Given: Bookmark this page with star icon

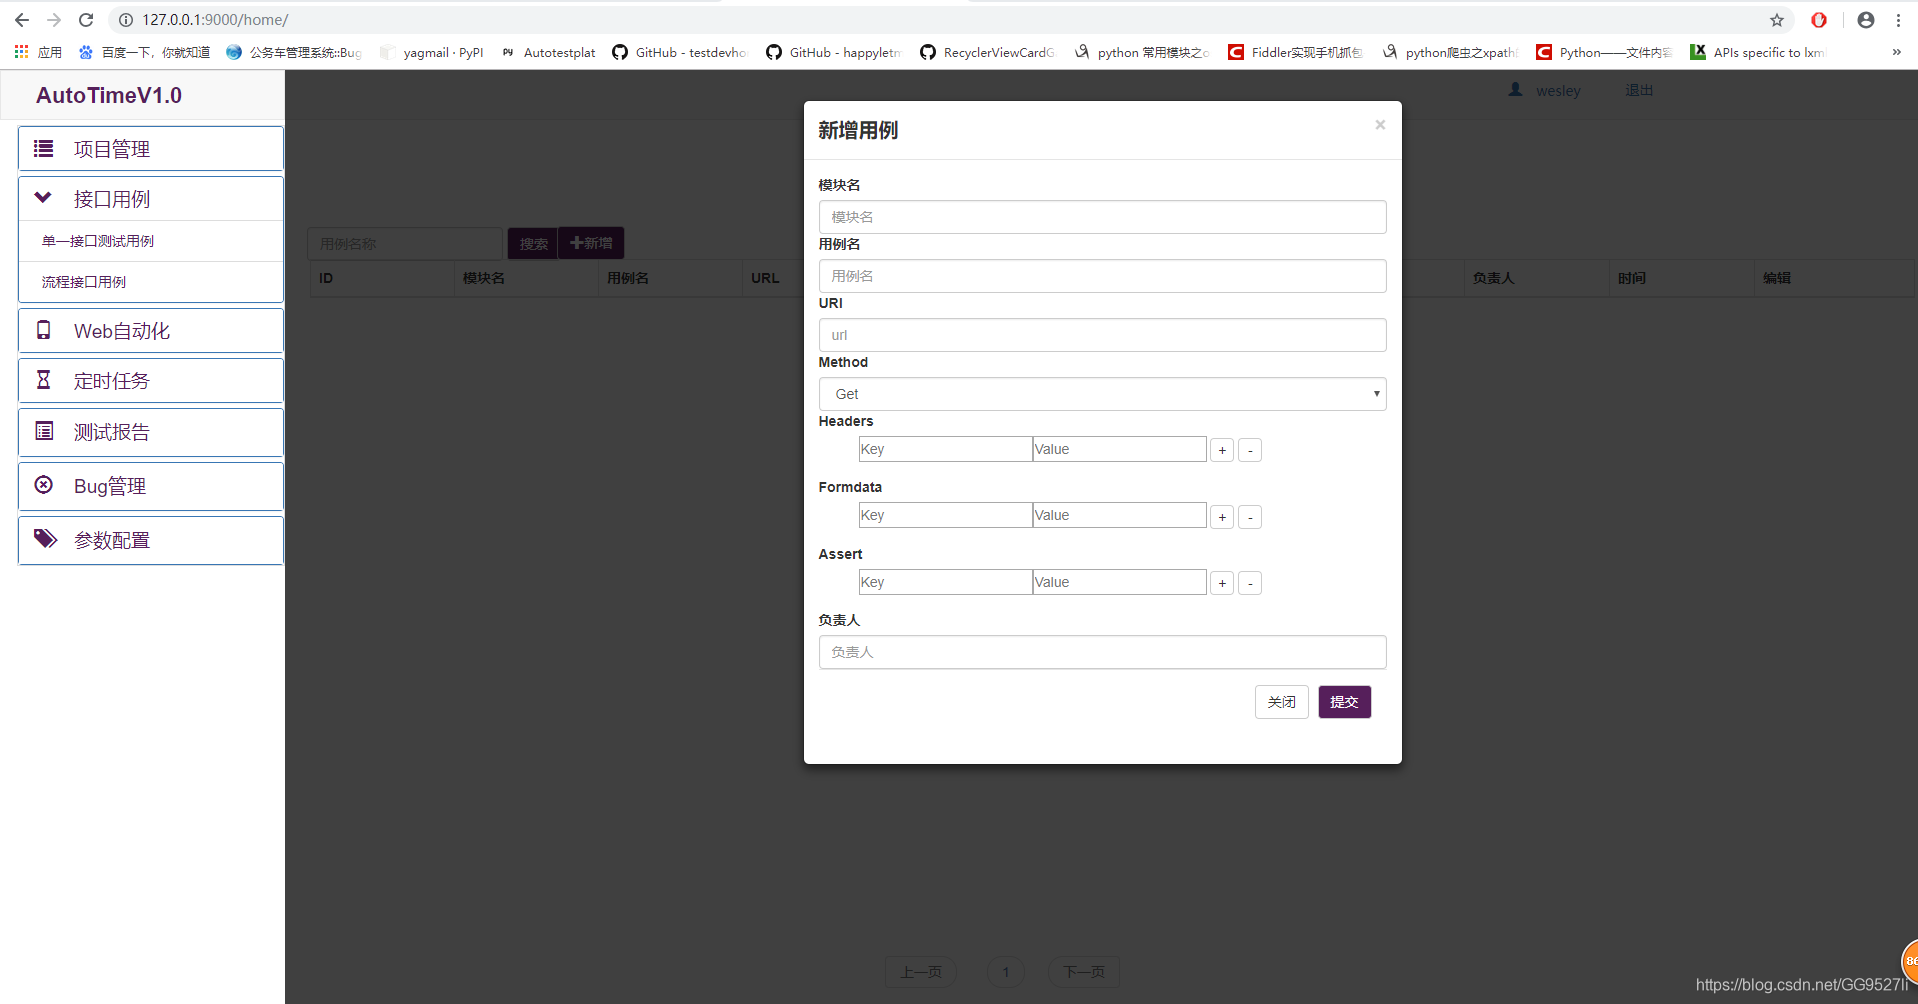Looking at the screenshot, I should (1777, 20).
